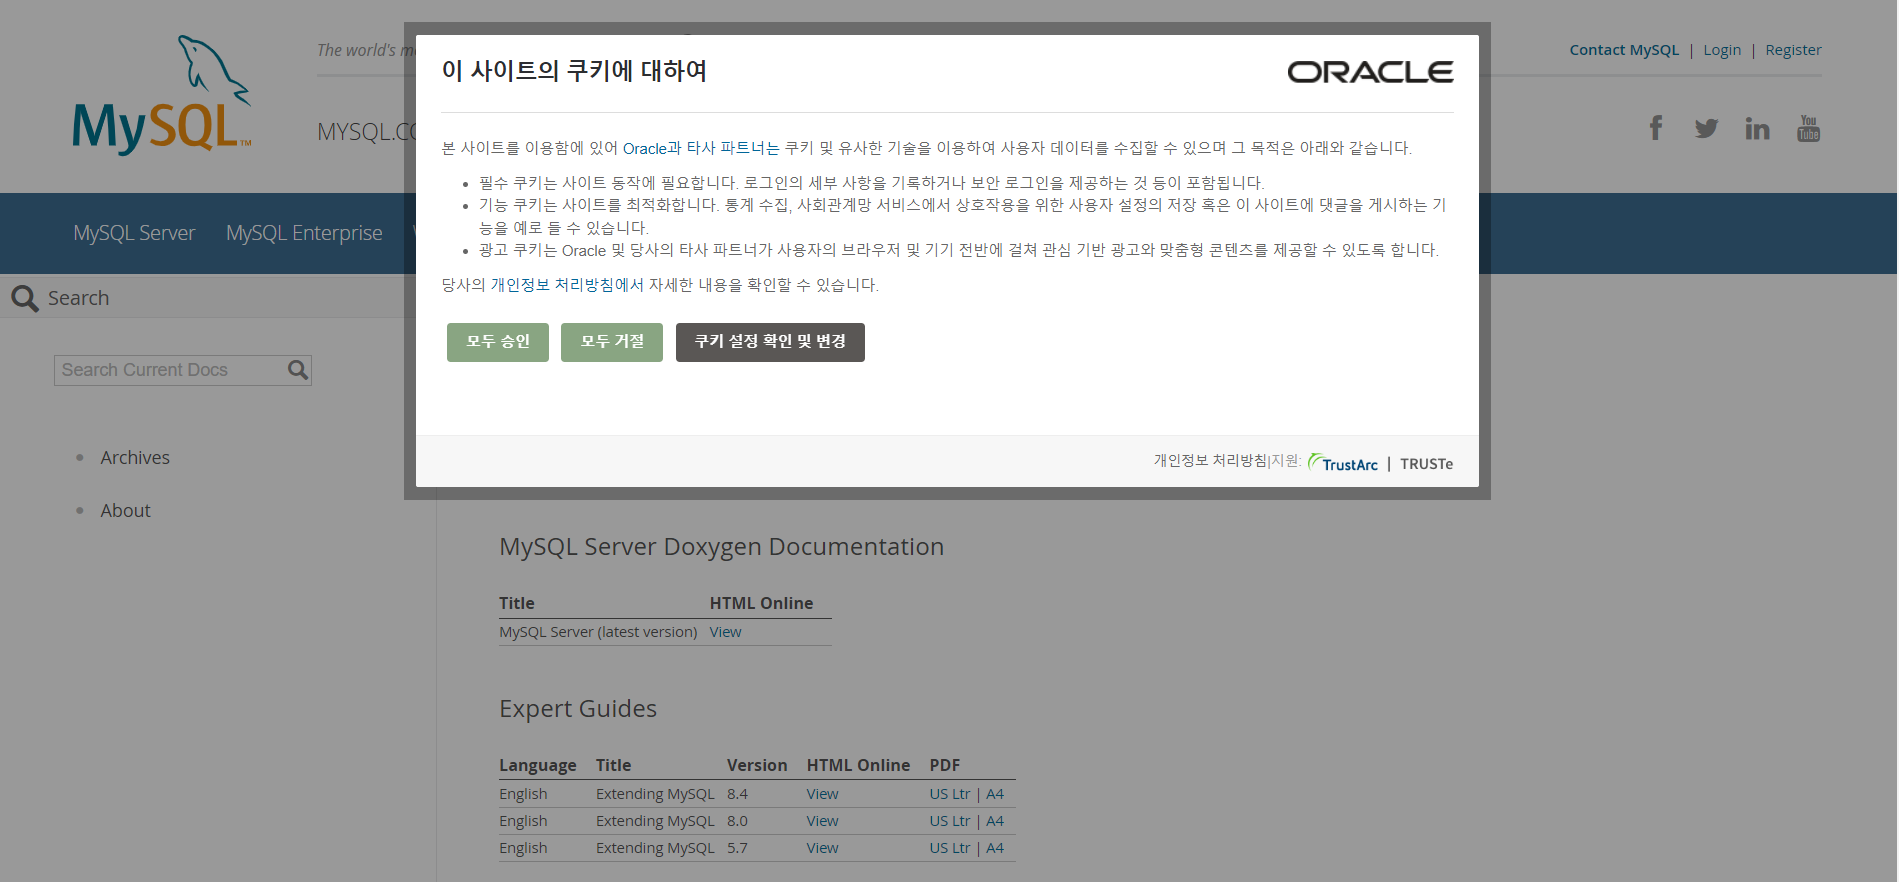
Task: Accept all cookies with 모두 승인
Action: [497, 342]
